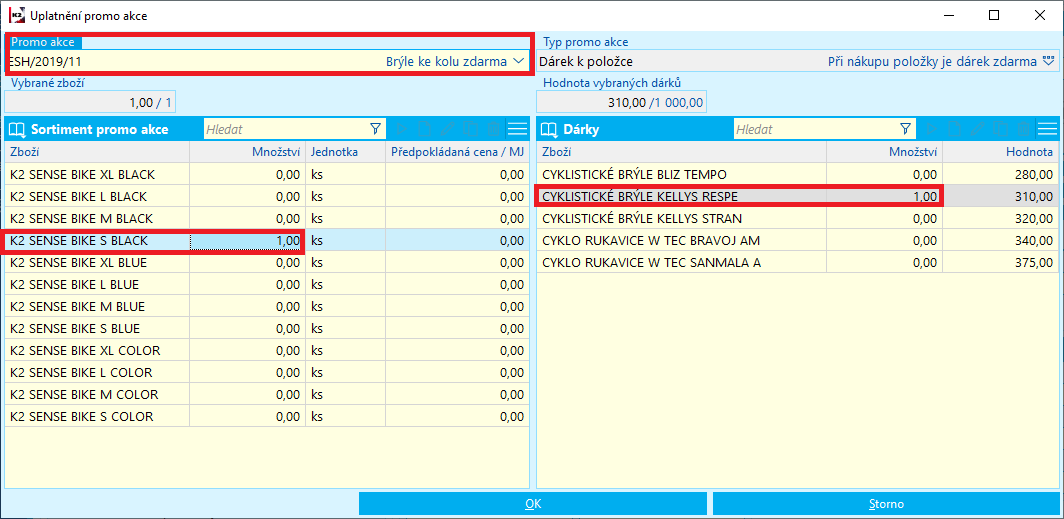Select row K2 SENSE BIKE M BLUE
Screen dimensions: 1064x519
tap(267, 306)
